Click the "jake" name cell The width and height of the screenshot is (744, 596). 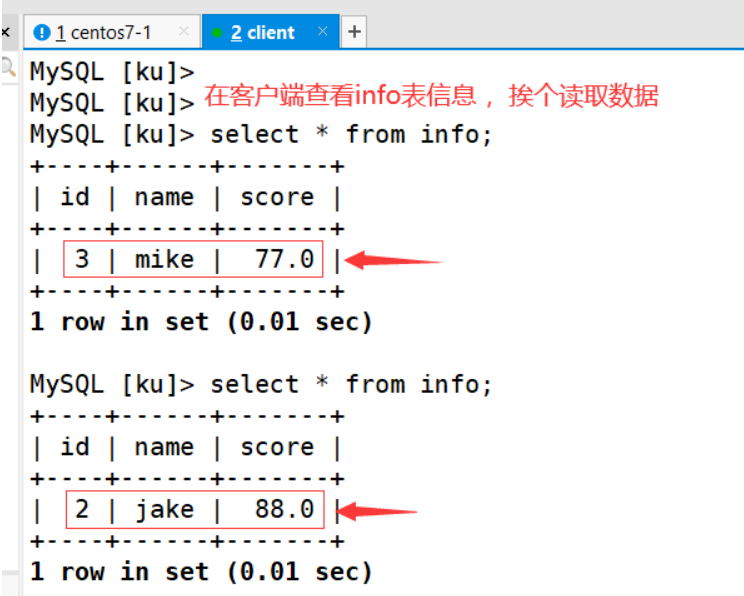coord(164,510)
